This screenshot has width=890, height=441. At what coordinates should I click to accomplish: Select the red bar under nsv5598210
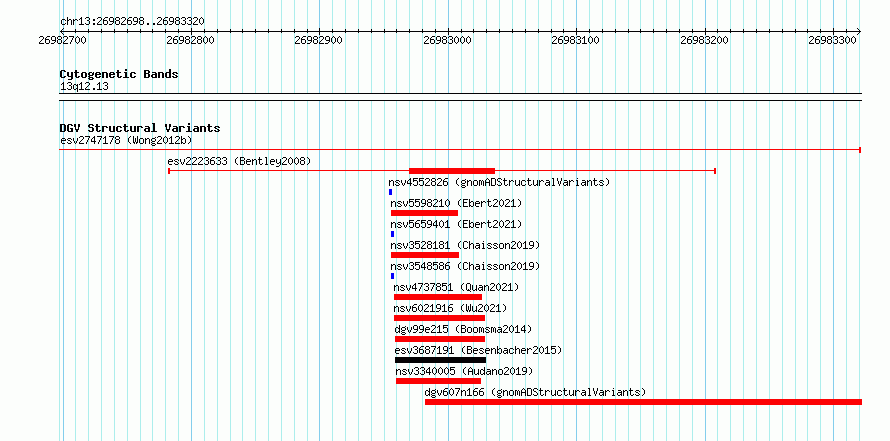[424, 213]
